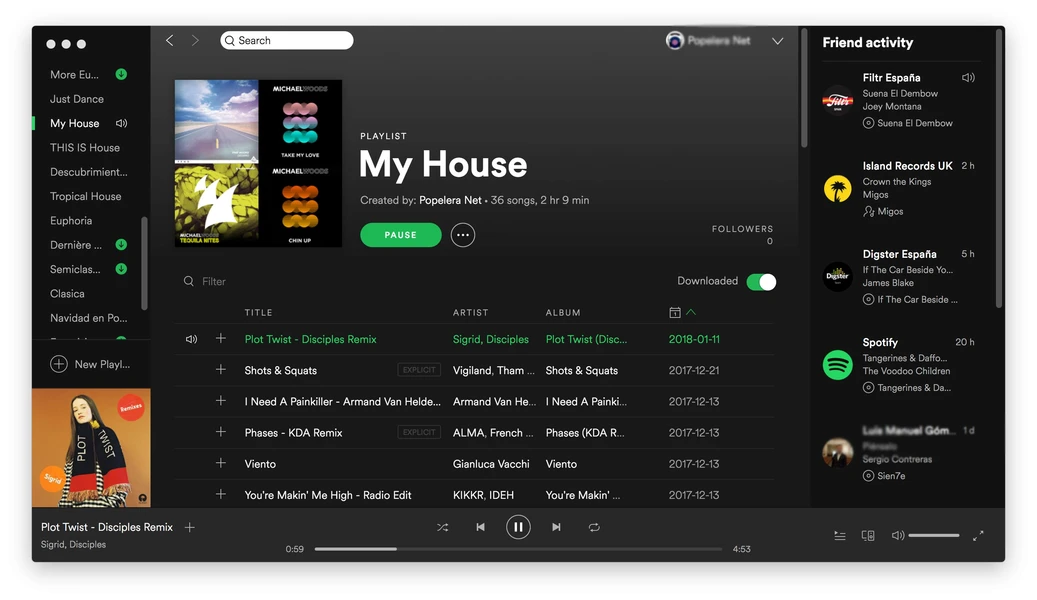This screenshot has height=600, width=1037.
Task: Add You're Makin' Me High to library
Action: (221, 494)
